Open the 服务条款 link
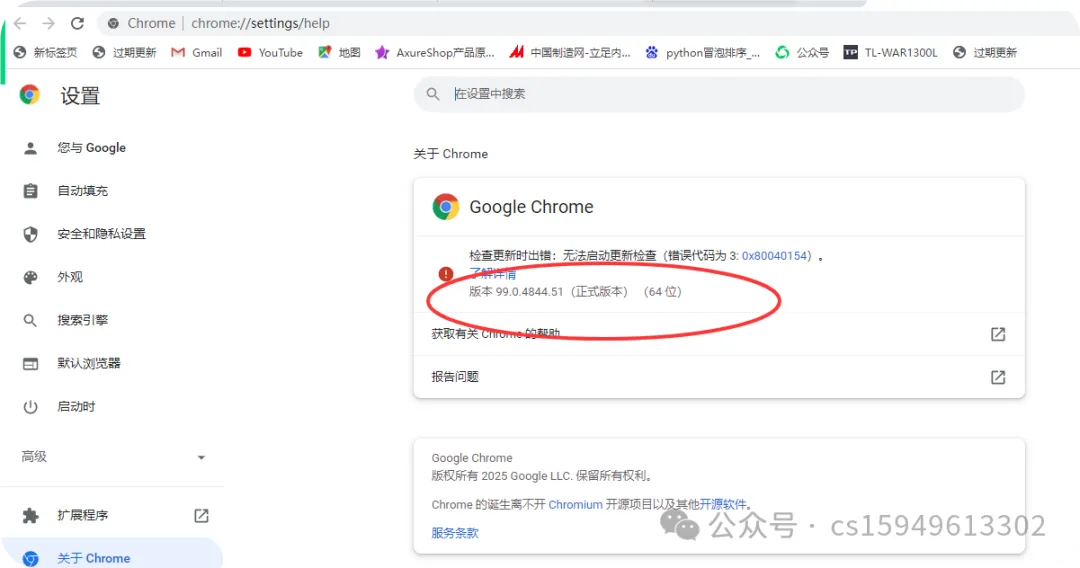 (x=455, y=533)
